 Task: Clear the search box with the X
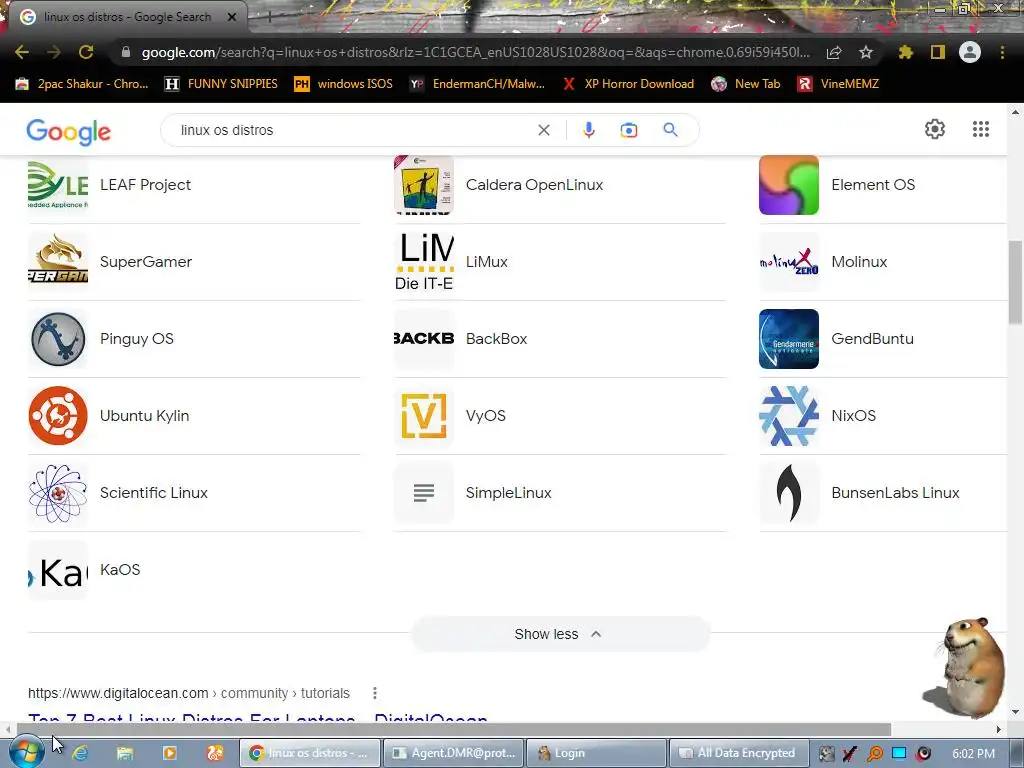click(x=543, y=130)
